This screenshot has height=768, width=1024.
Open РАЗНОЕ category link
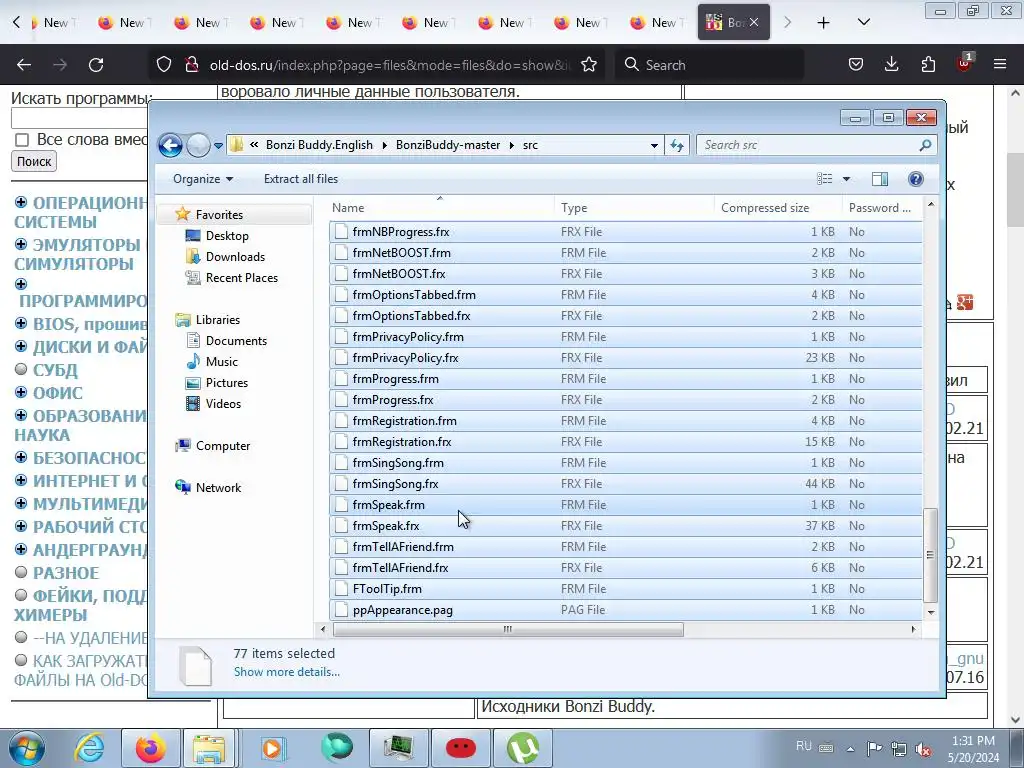66,573
